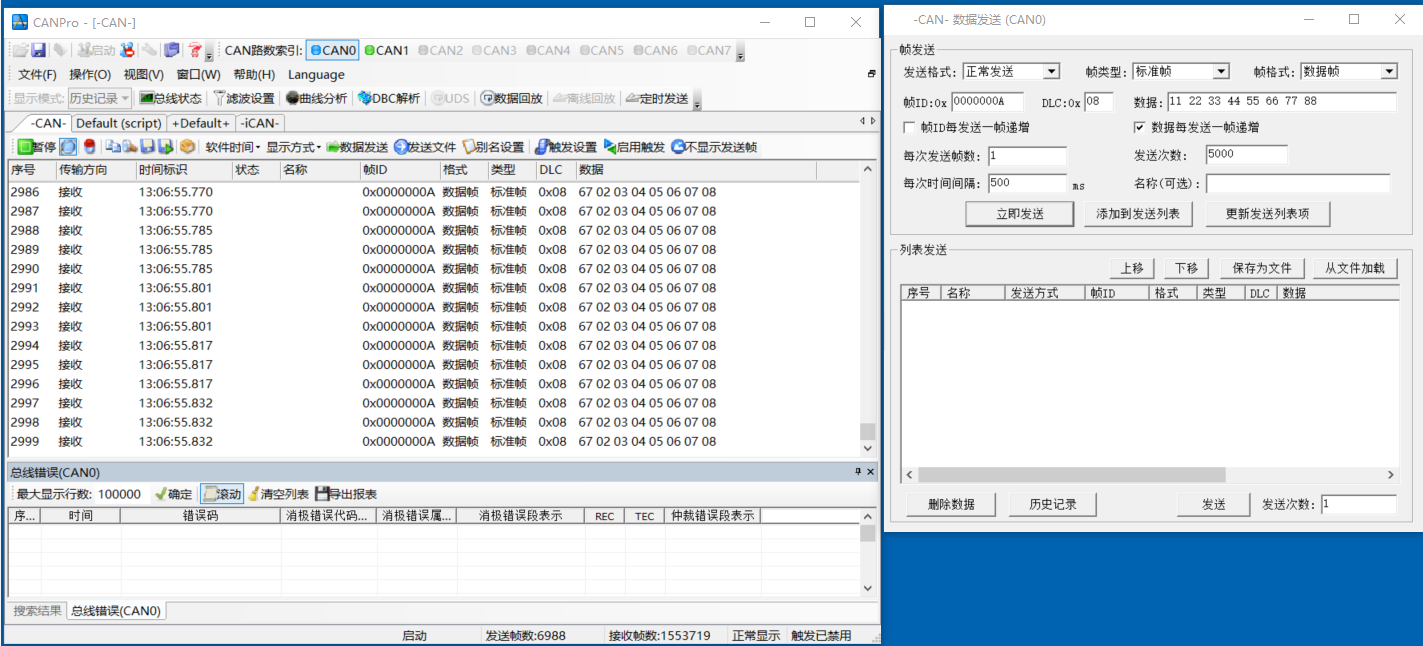The image size is (1423, 646).
Task: Open 触发设置 trigger settings
Action: coord(565,147)
